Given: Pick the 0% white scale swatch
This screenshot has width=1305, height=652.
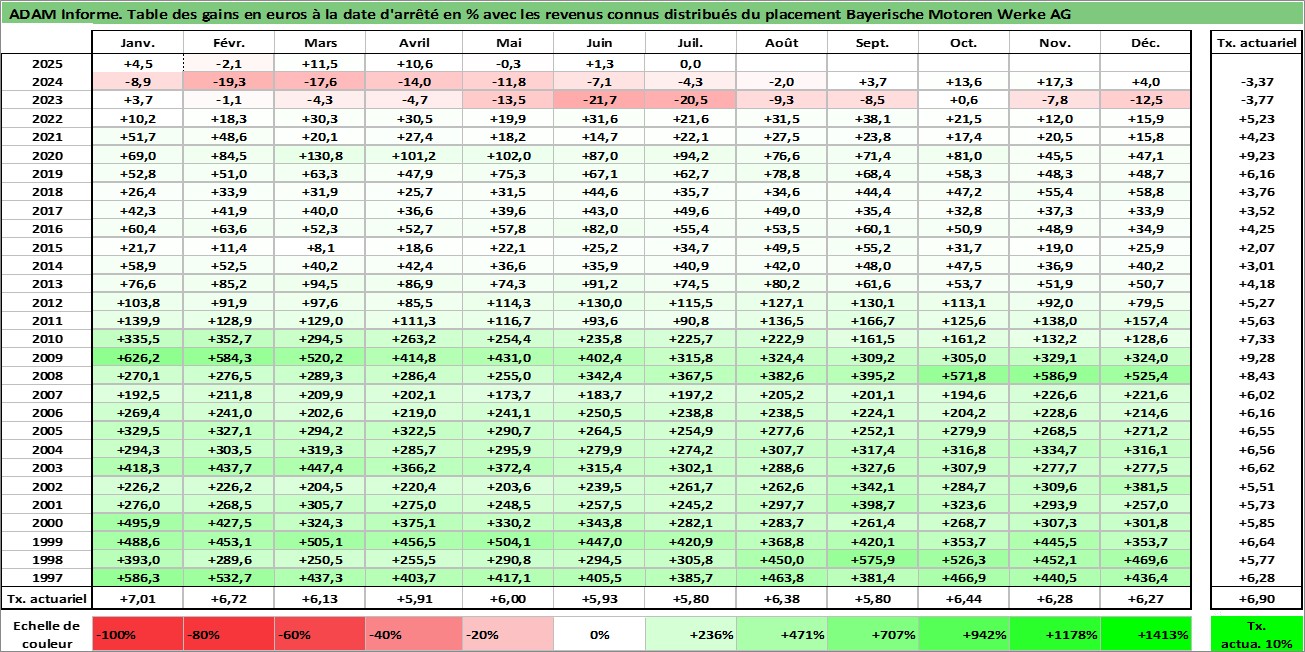Looking at the screenshot, I should (599, 634).
